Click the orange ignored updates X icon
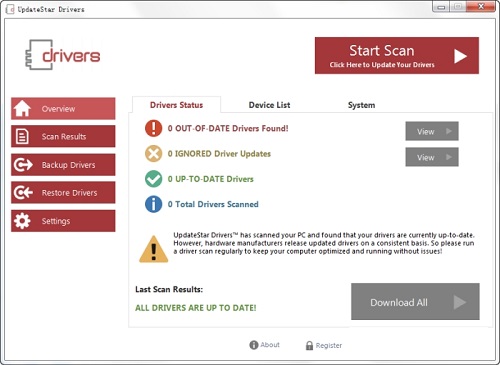Image resolution: width=500 pixels, height=365 pixels. [153, 154]
